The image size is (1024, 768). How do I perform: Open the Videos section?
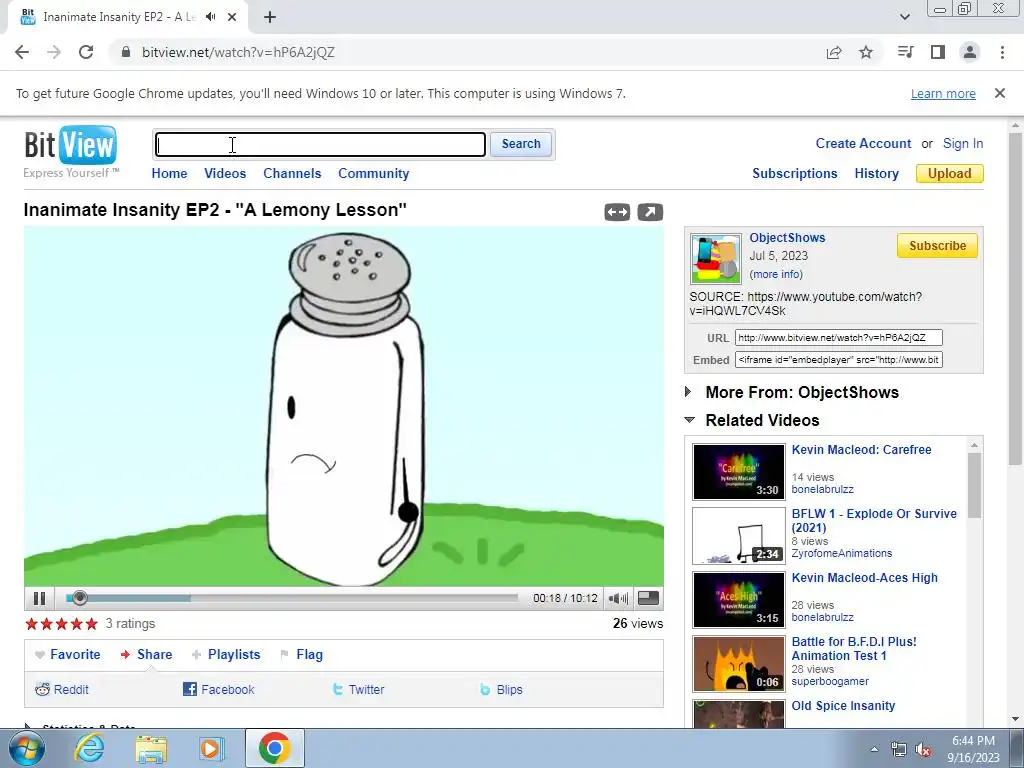(225, 174)
